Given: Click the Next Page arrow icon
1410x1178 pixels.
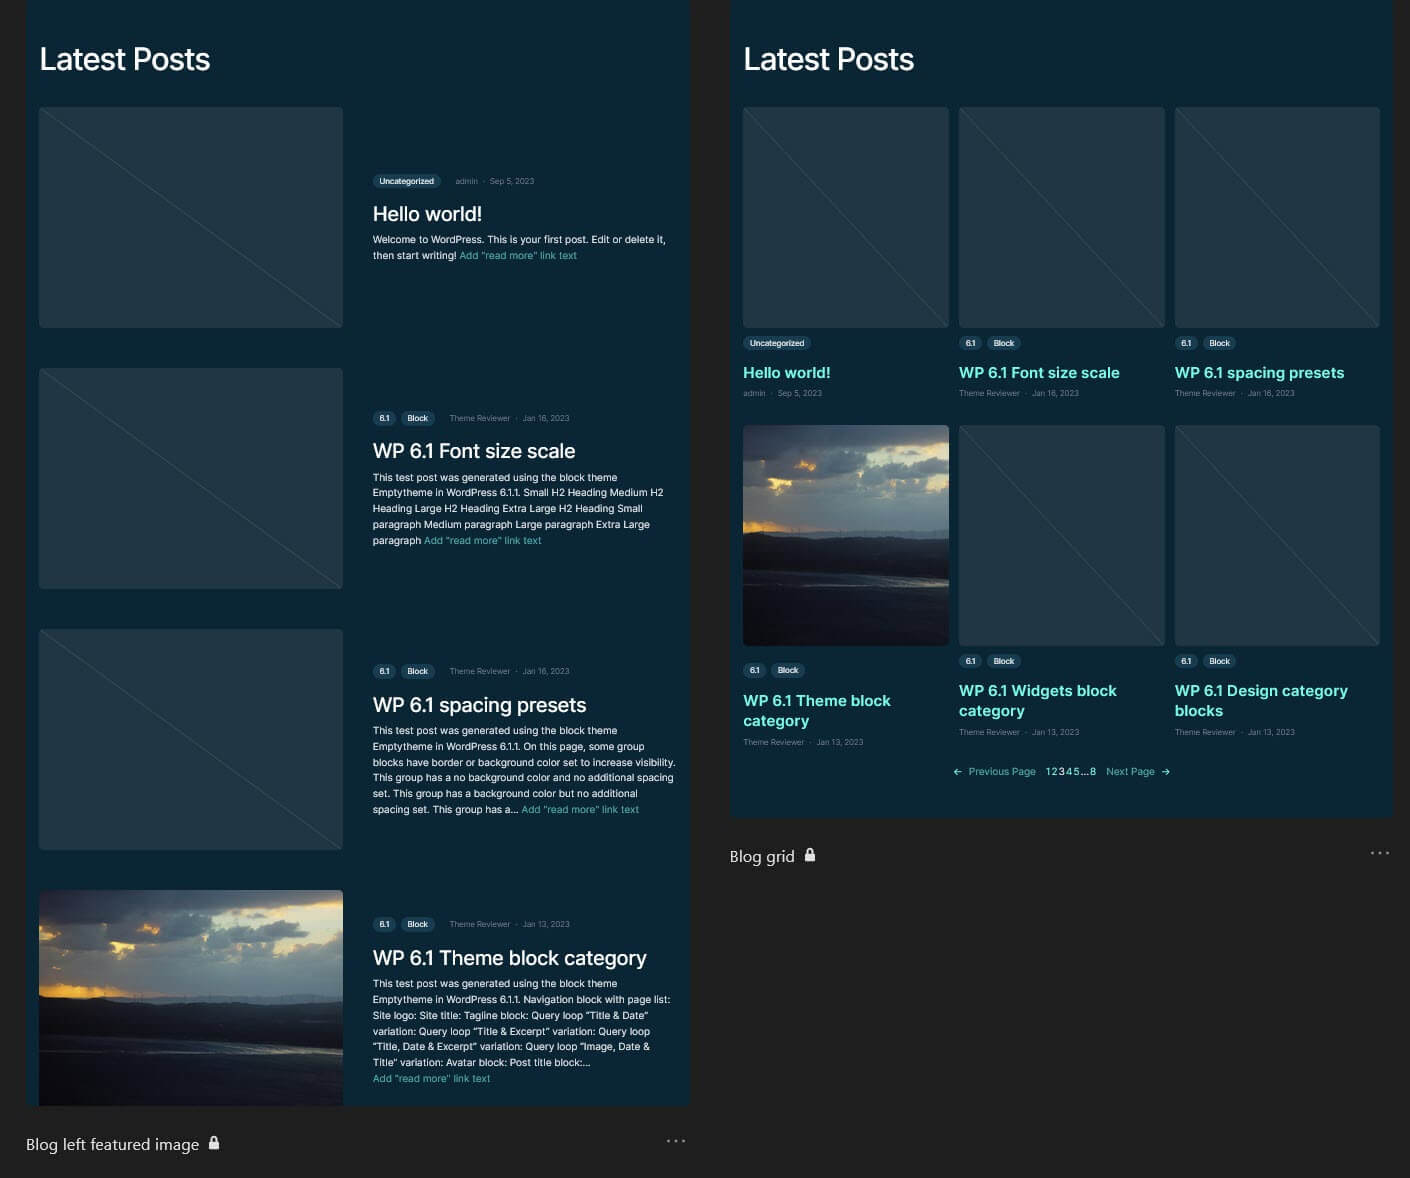Looking at the screenshot, I should pyautogui.click(x=1166, y=771).
